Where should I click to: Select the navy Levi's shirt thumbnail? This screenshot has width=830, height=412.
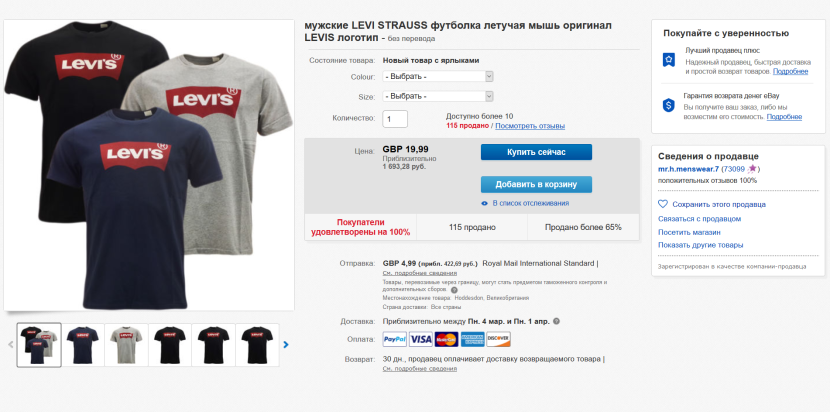click(x=83, y=345)
